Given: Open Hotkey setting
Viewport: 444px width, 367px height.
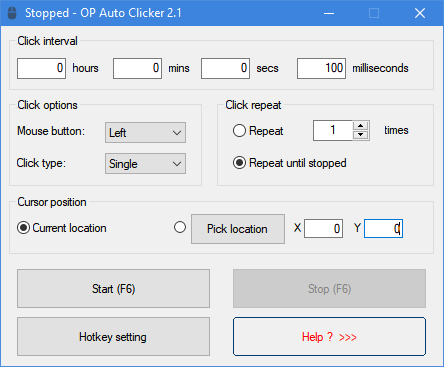Looking at the screenshot, I should point(113,336).
